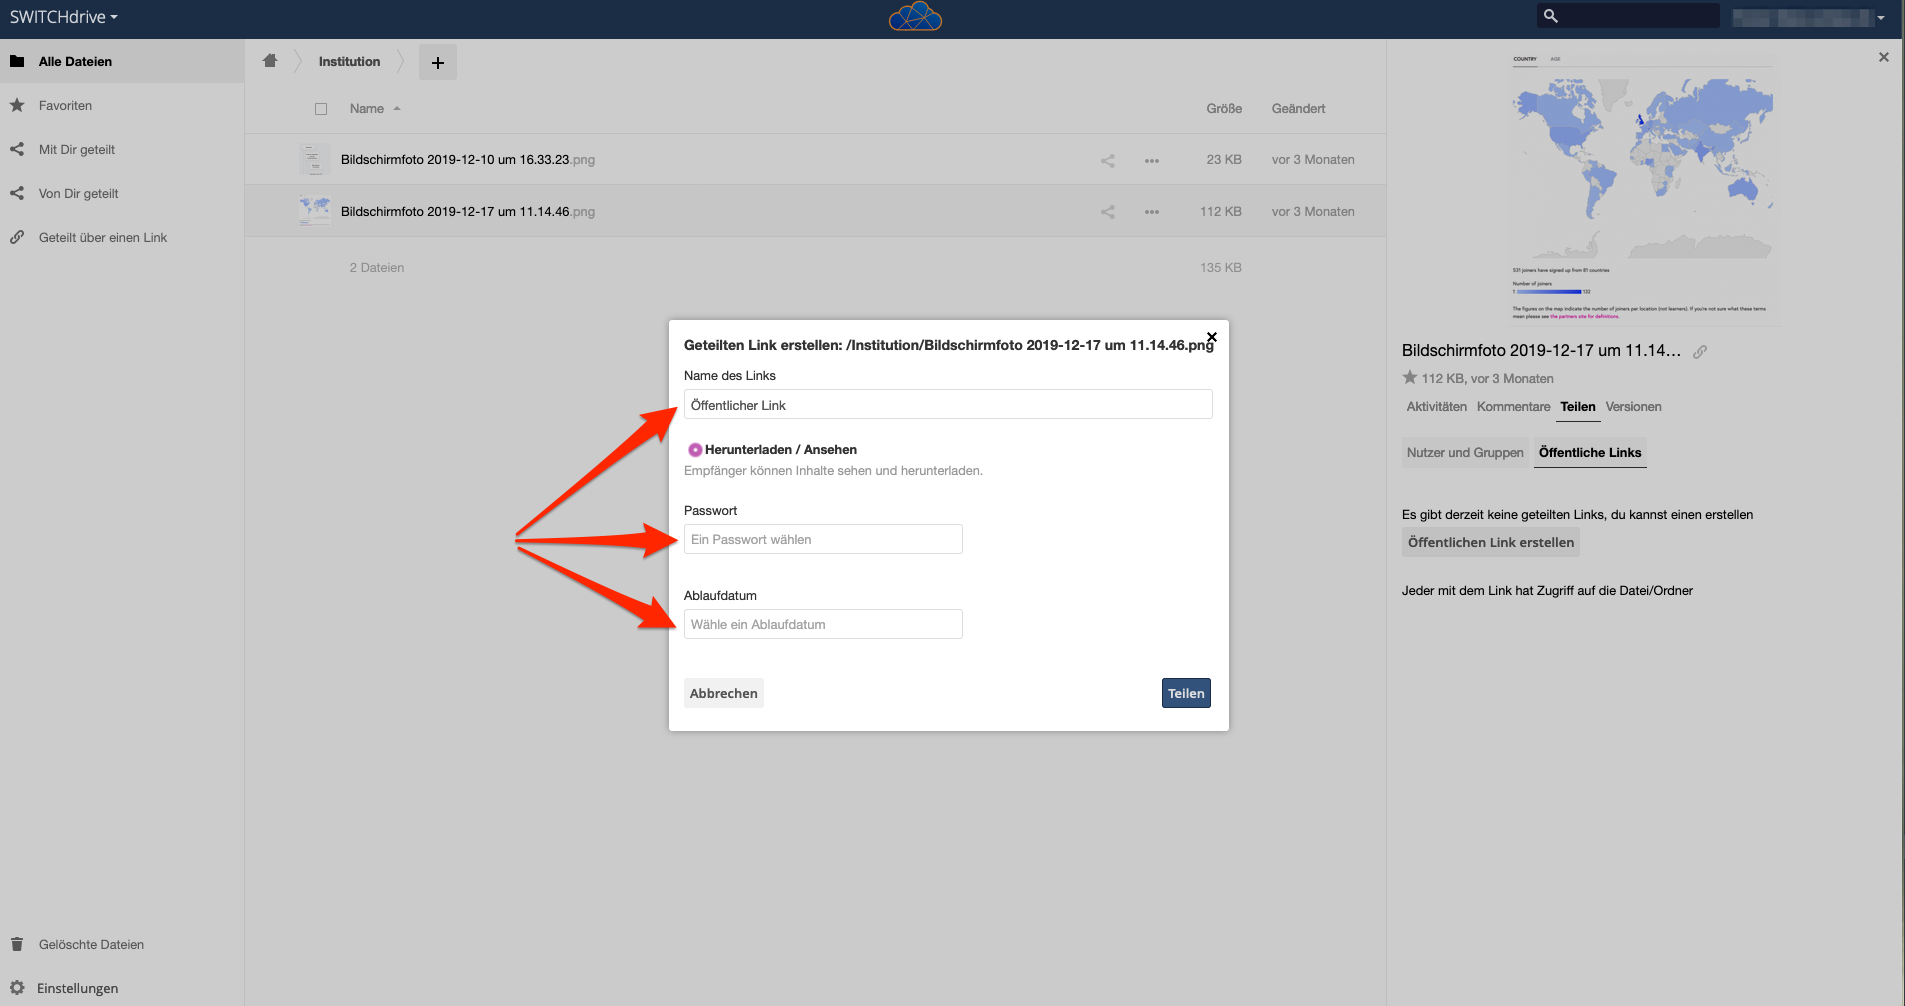This screenshot has height=1006, width=1905.
Task: Click the private link icon beside filename
Action: (x=1700, y=351)
